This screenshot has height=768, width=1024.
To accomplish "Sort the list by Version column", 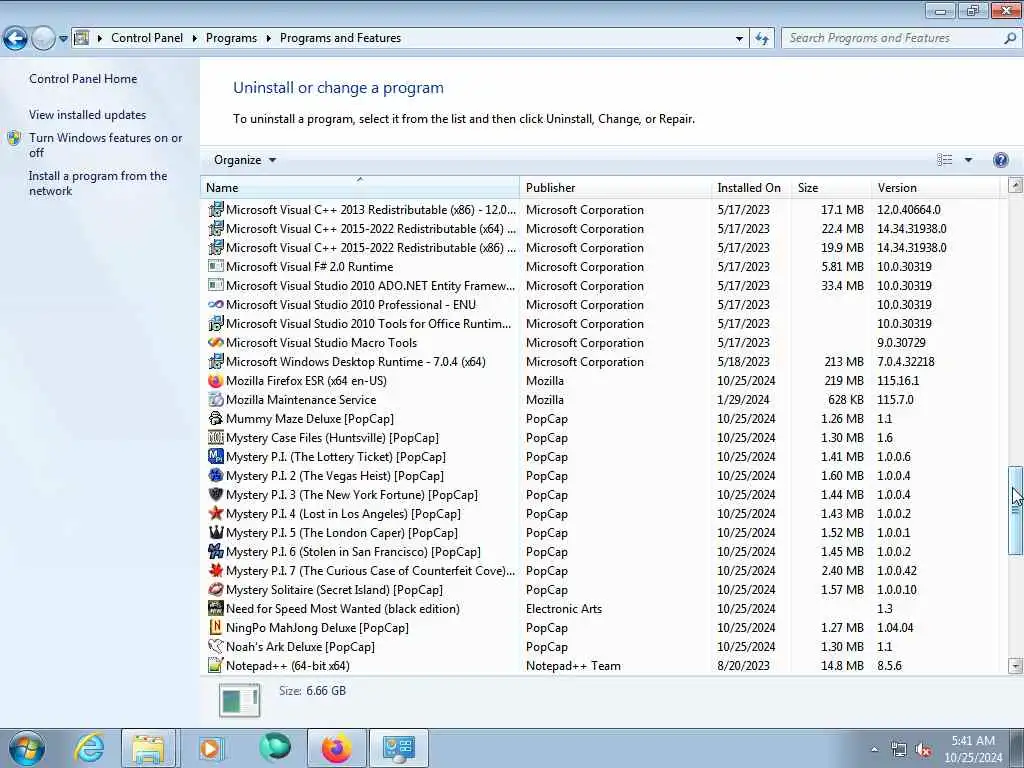I will point(936,187).
